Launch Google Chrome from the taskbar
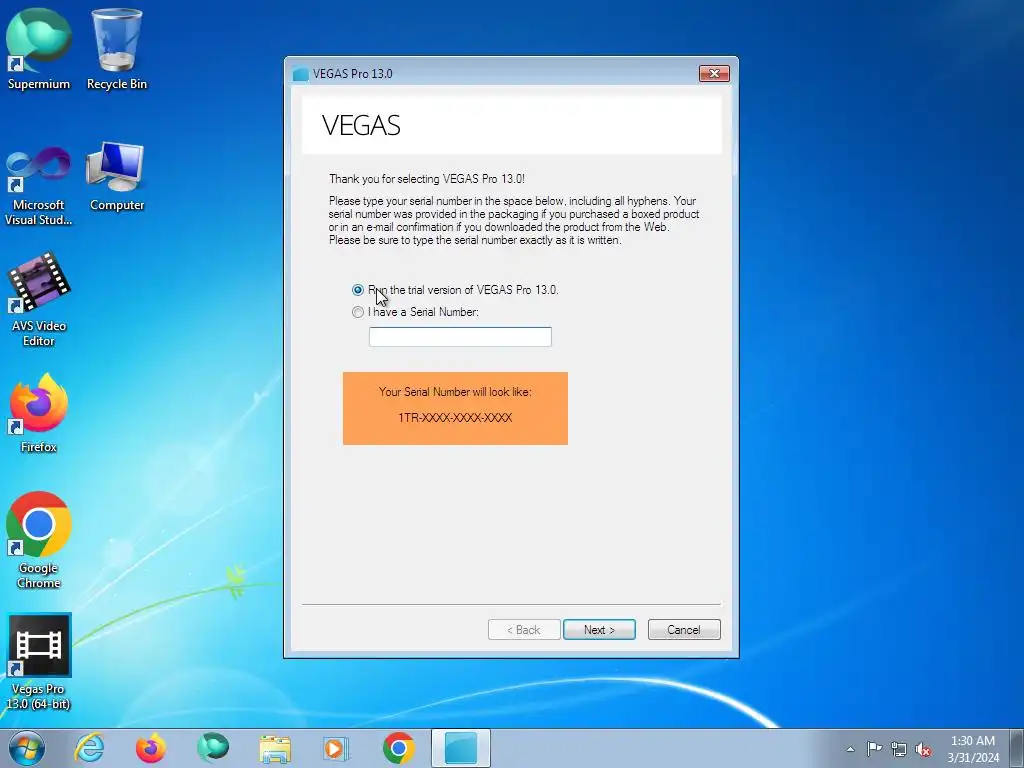This screenshot has width=1024, height=768. (398, 748)
